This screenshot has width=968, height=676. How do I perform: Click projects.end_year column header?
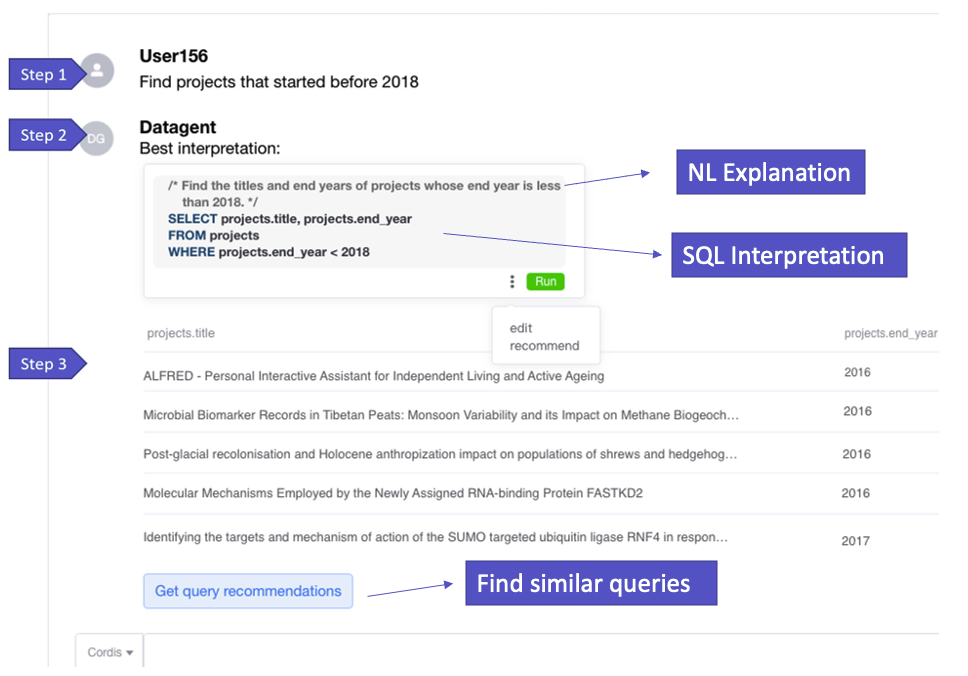click(891, 333)
